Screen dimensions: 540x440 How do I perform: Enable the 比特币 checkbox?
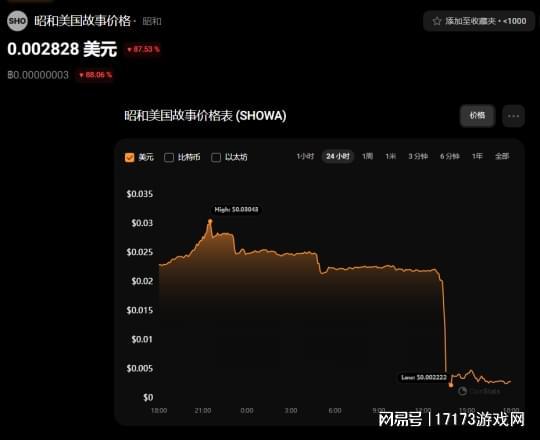[x=169, y=157]
